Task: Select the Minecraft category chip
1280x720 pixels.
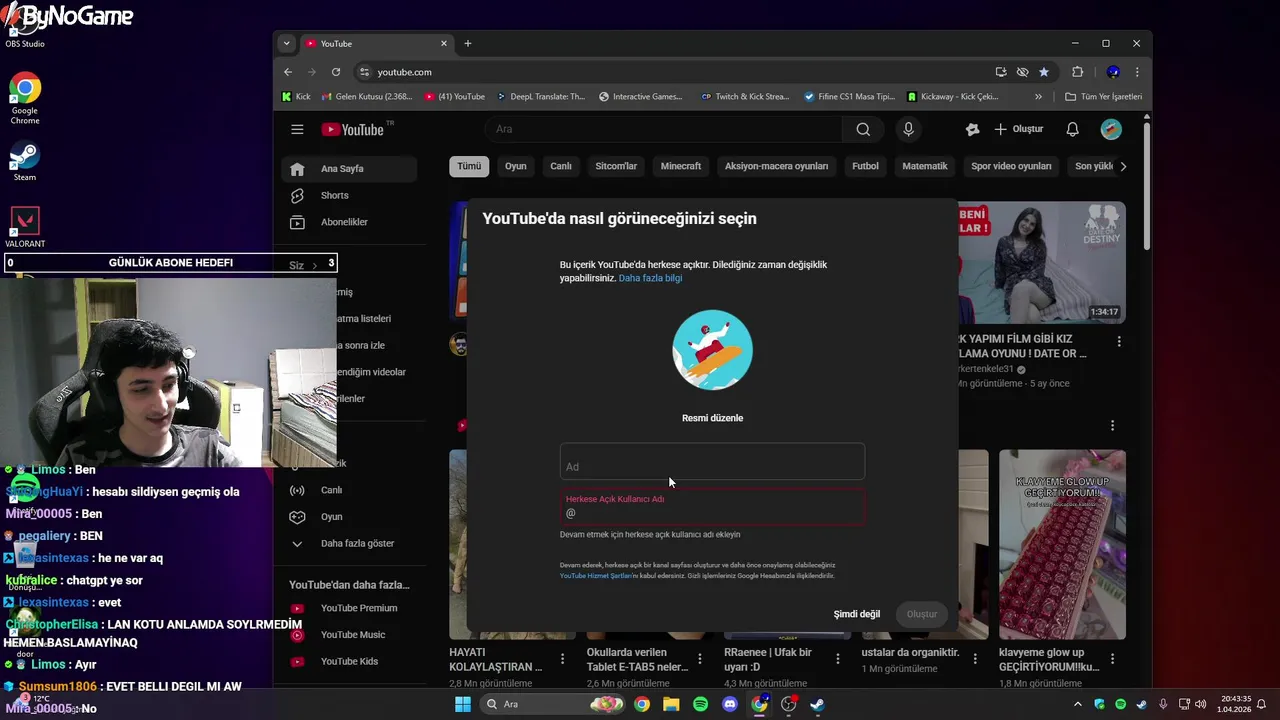Action: pos(681,166)
